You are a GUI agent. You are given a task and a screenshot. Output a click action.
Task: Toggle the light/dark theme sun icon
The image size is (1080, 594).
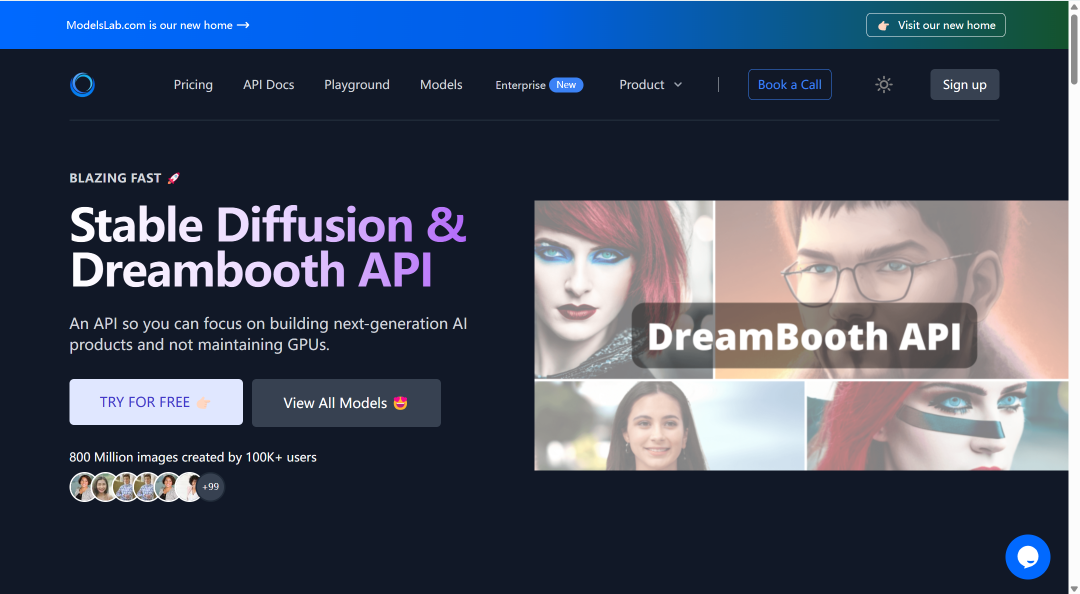(x=884, y=85)
